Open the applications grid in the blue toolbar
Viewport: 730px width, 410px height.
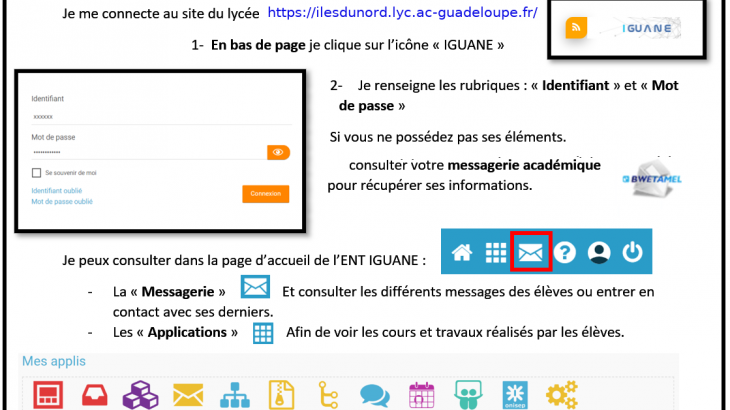coord(496,252)
